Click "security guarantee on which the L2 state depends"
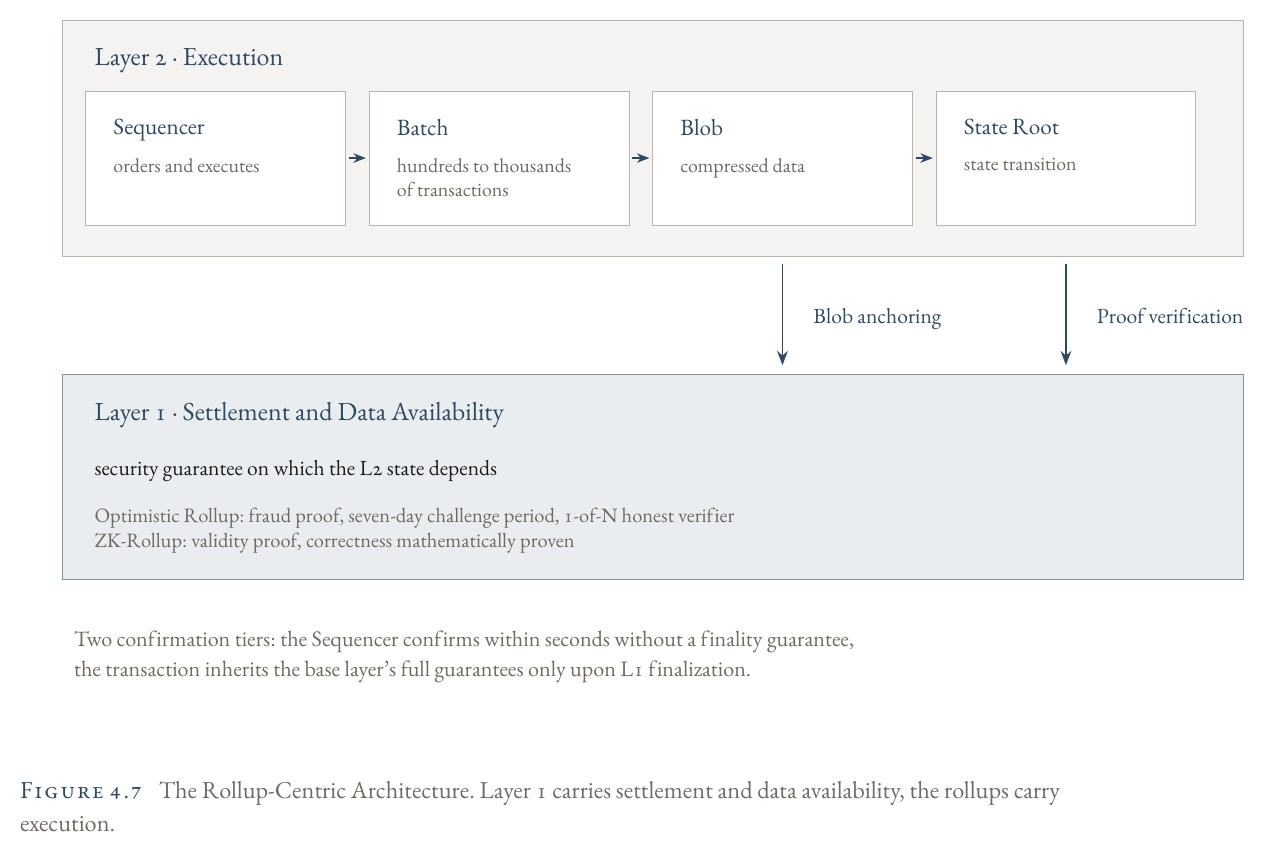The image size is (1264, 852). [x=296, y=468]
